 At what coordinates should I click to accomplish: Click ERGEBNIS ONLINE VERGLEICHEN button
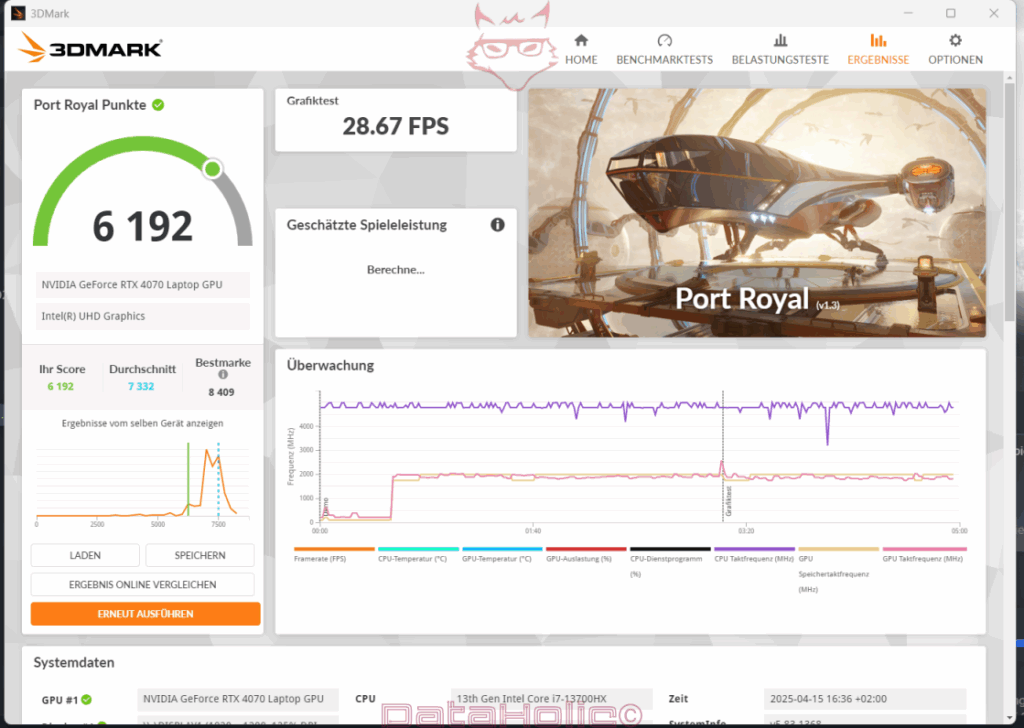pyautogui.click(x=142, y=584)
